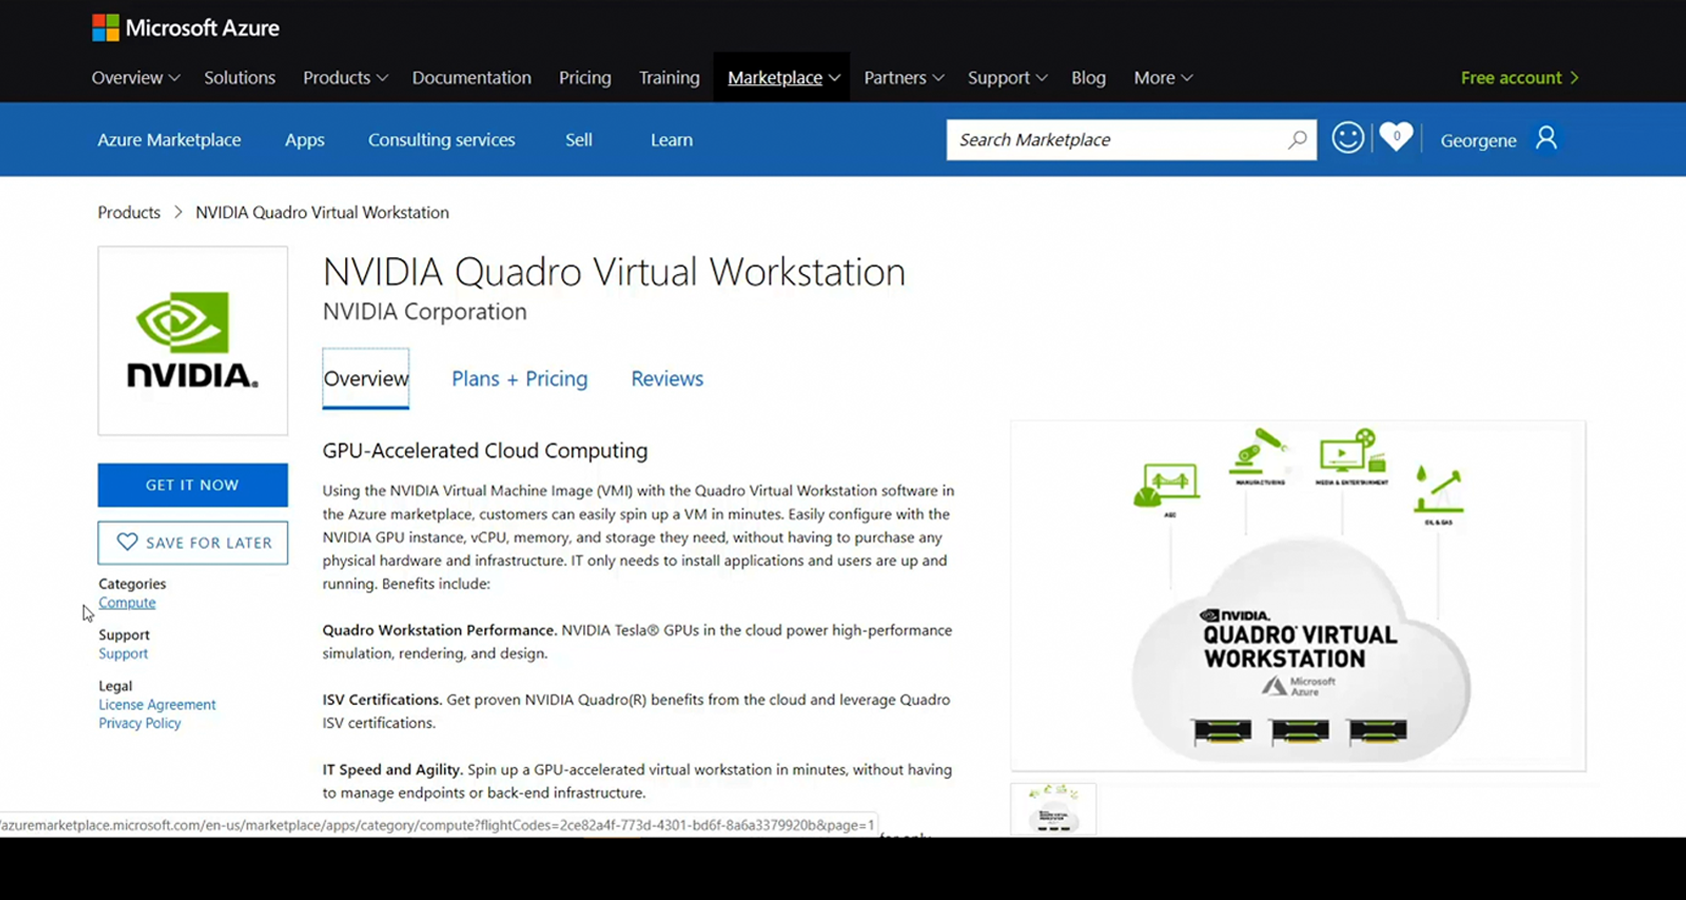Screen dimensions: 1686x900
Task: Expand the More menu
Action: 1162,78
